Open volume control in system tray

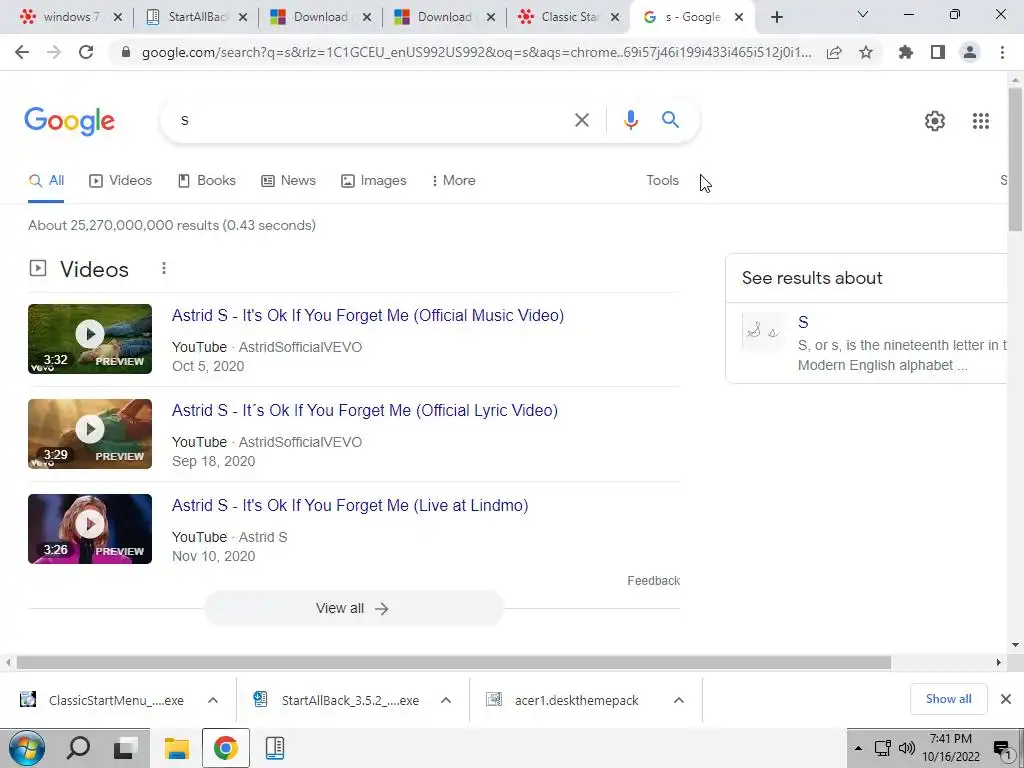click(x=906, y=748)
